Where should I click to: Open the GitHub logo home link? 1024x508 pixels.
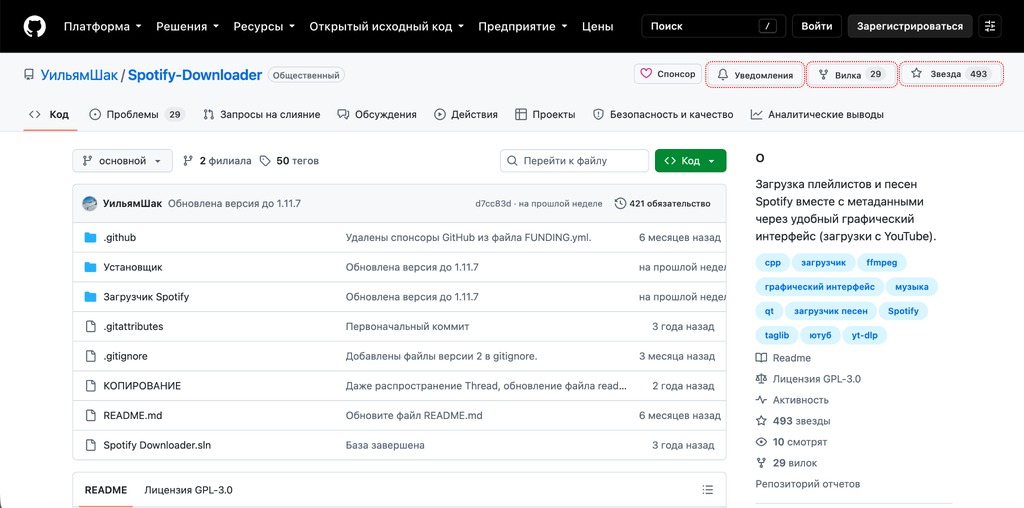point(35,26)
